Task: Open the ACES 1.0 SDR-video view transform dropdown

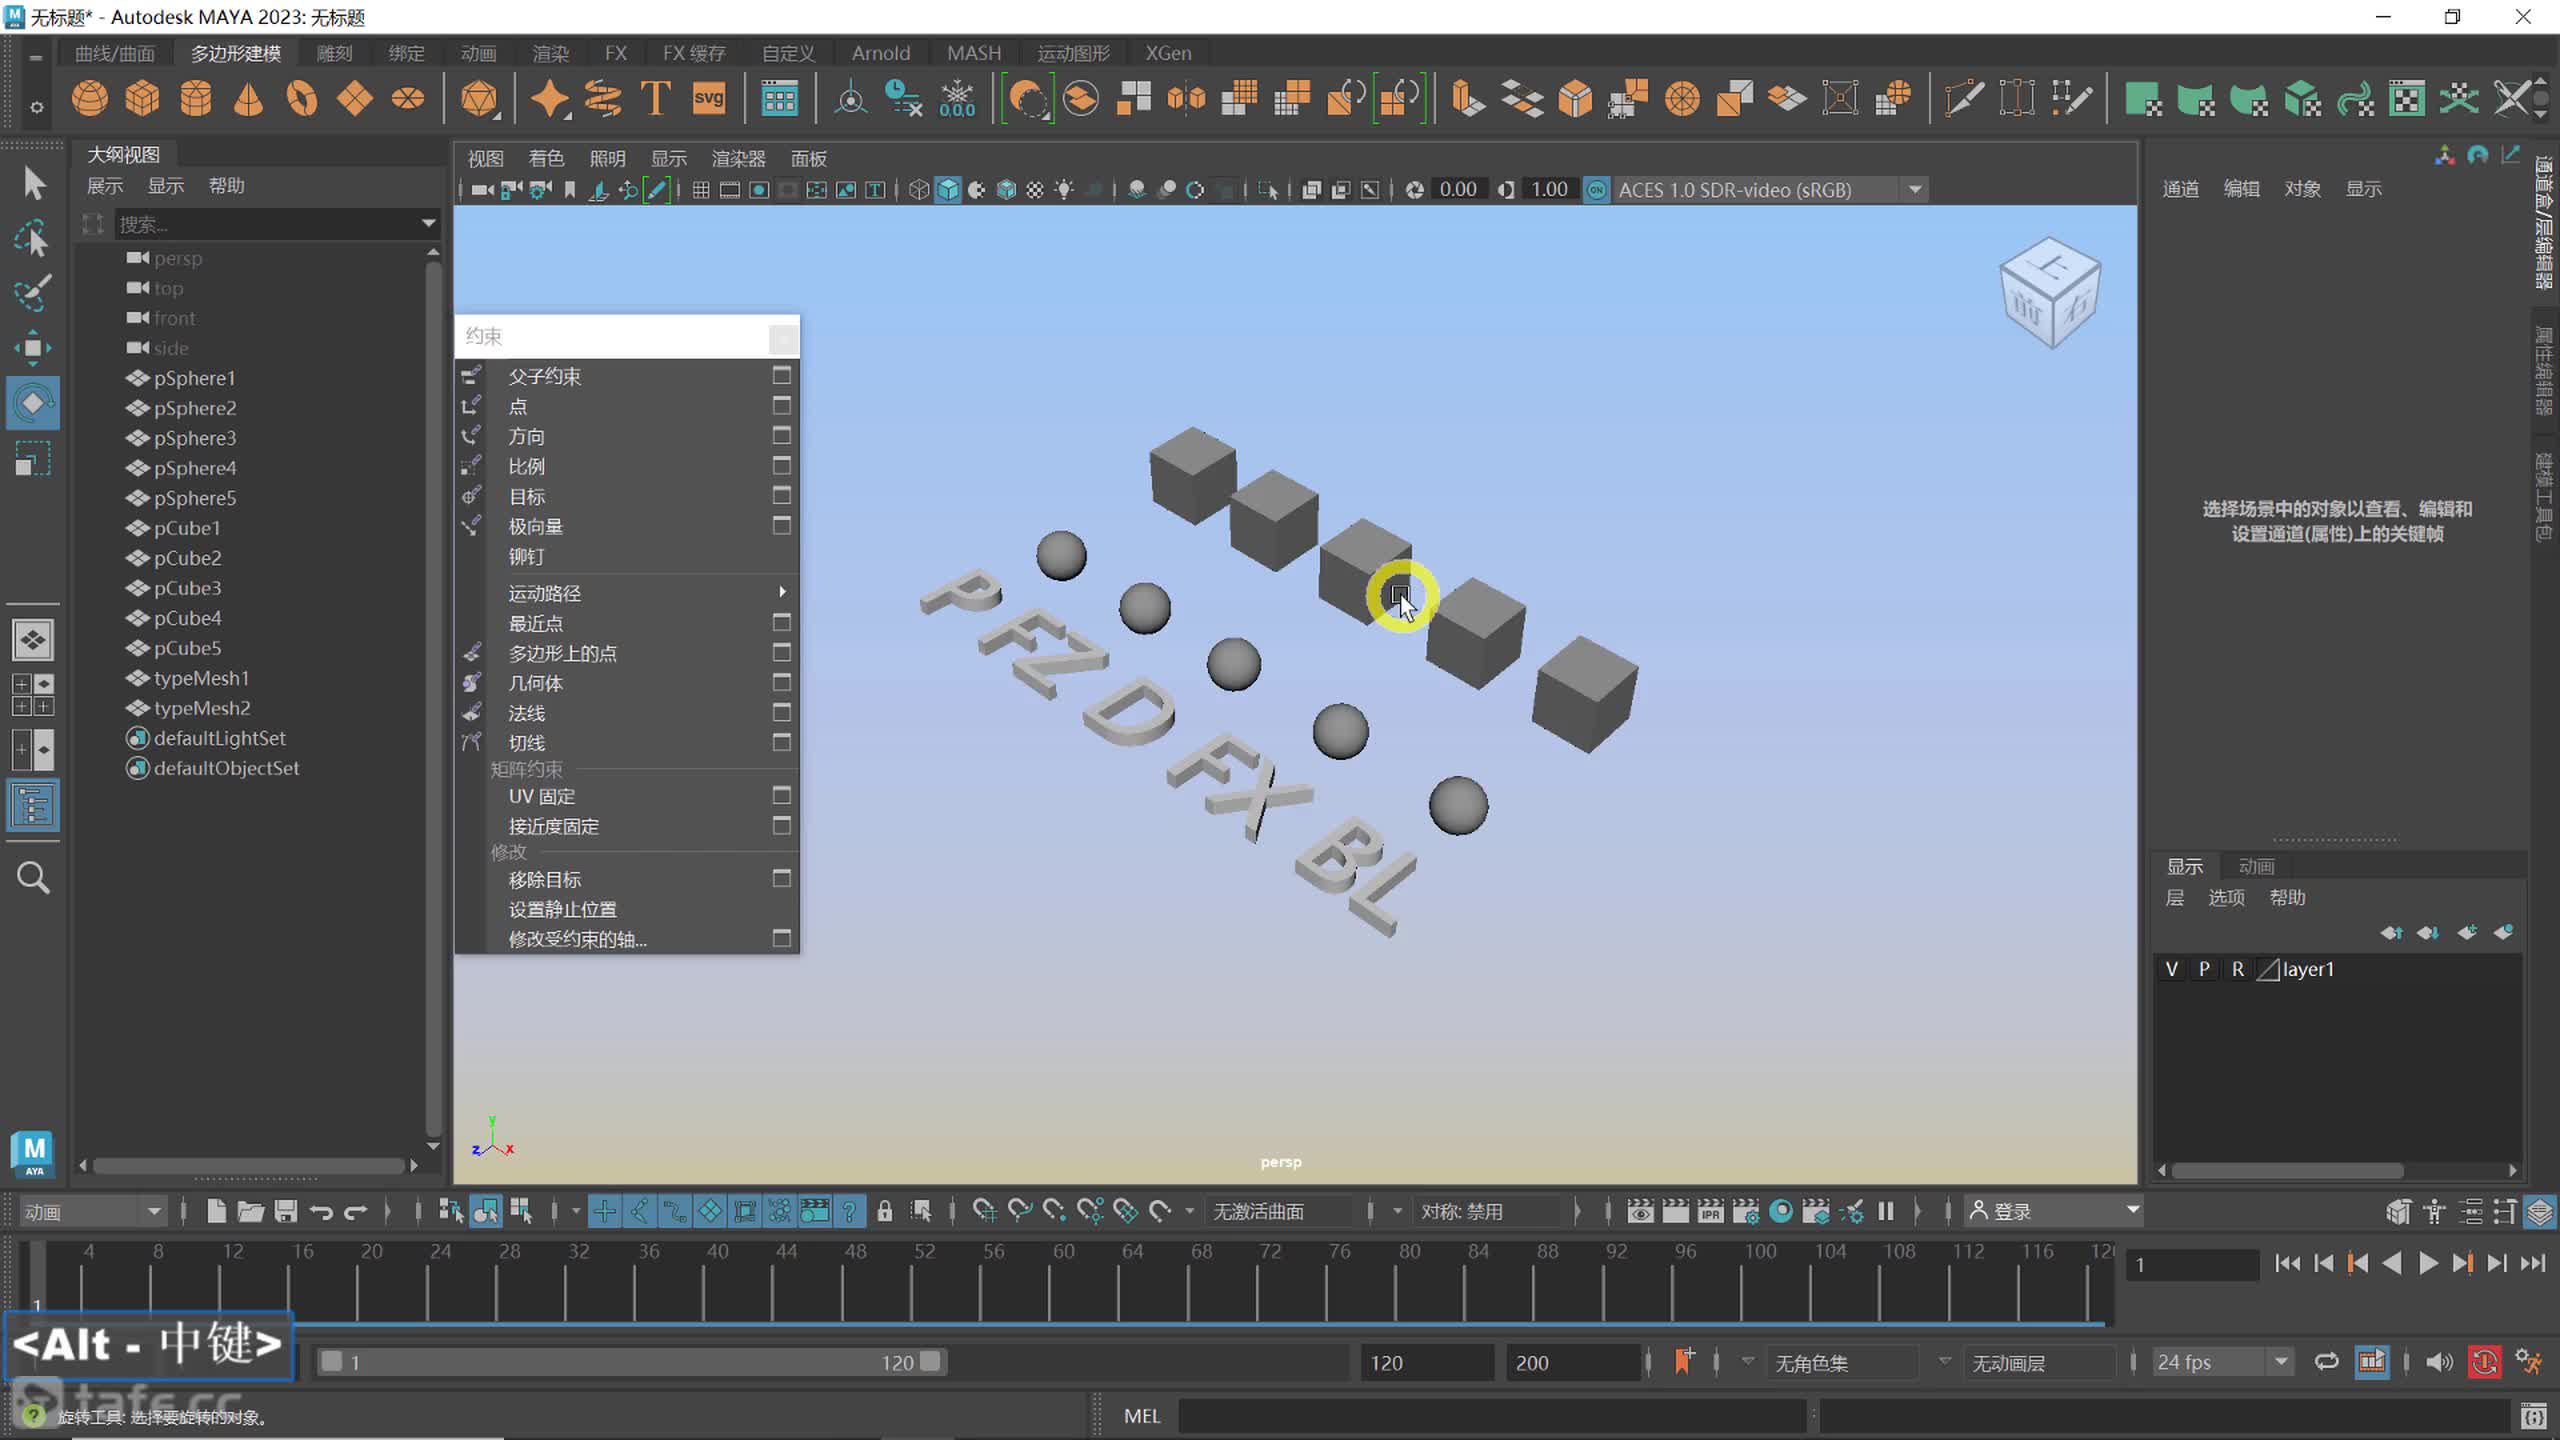Action: pos(1770,190)
